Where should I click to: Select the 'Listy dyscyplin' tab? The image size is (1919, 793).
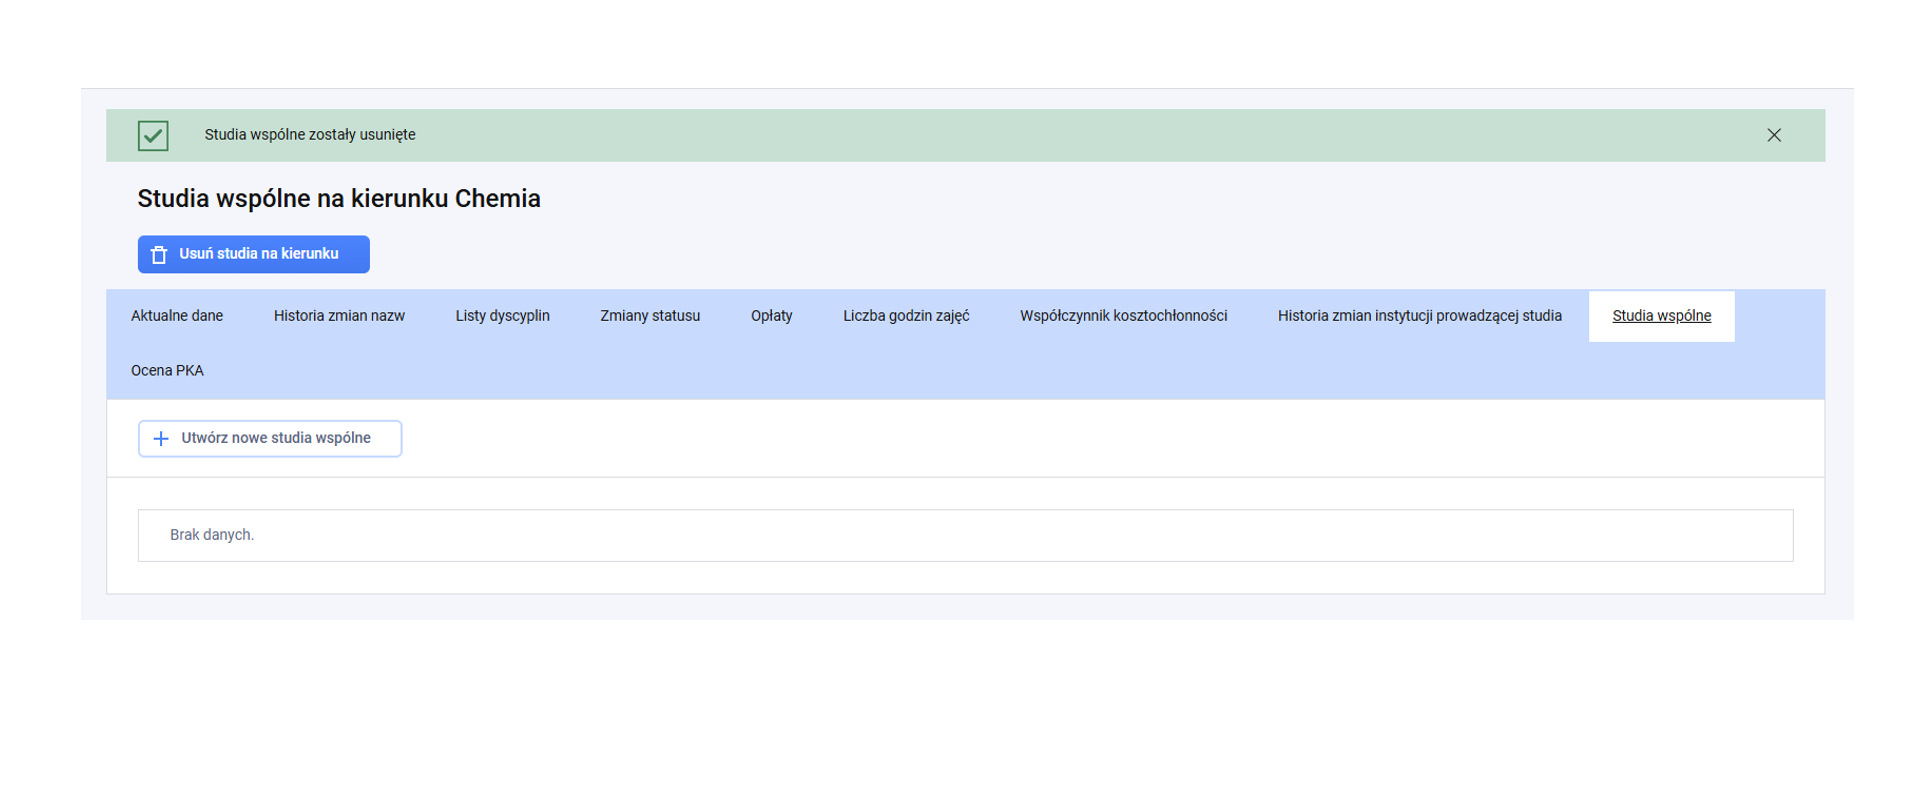[x=502, y=316]
